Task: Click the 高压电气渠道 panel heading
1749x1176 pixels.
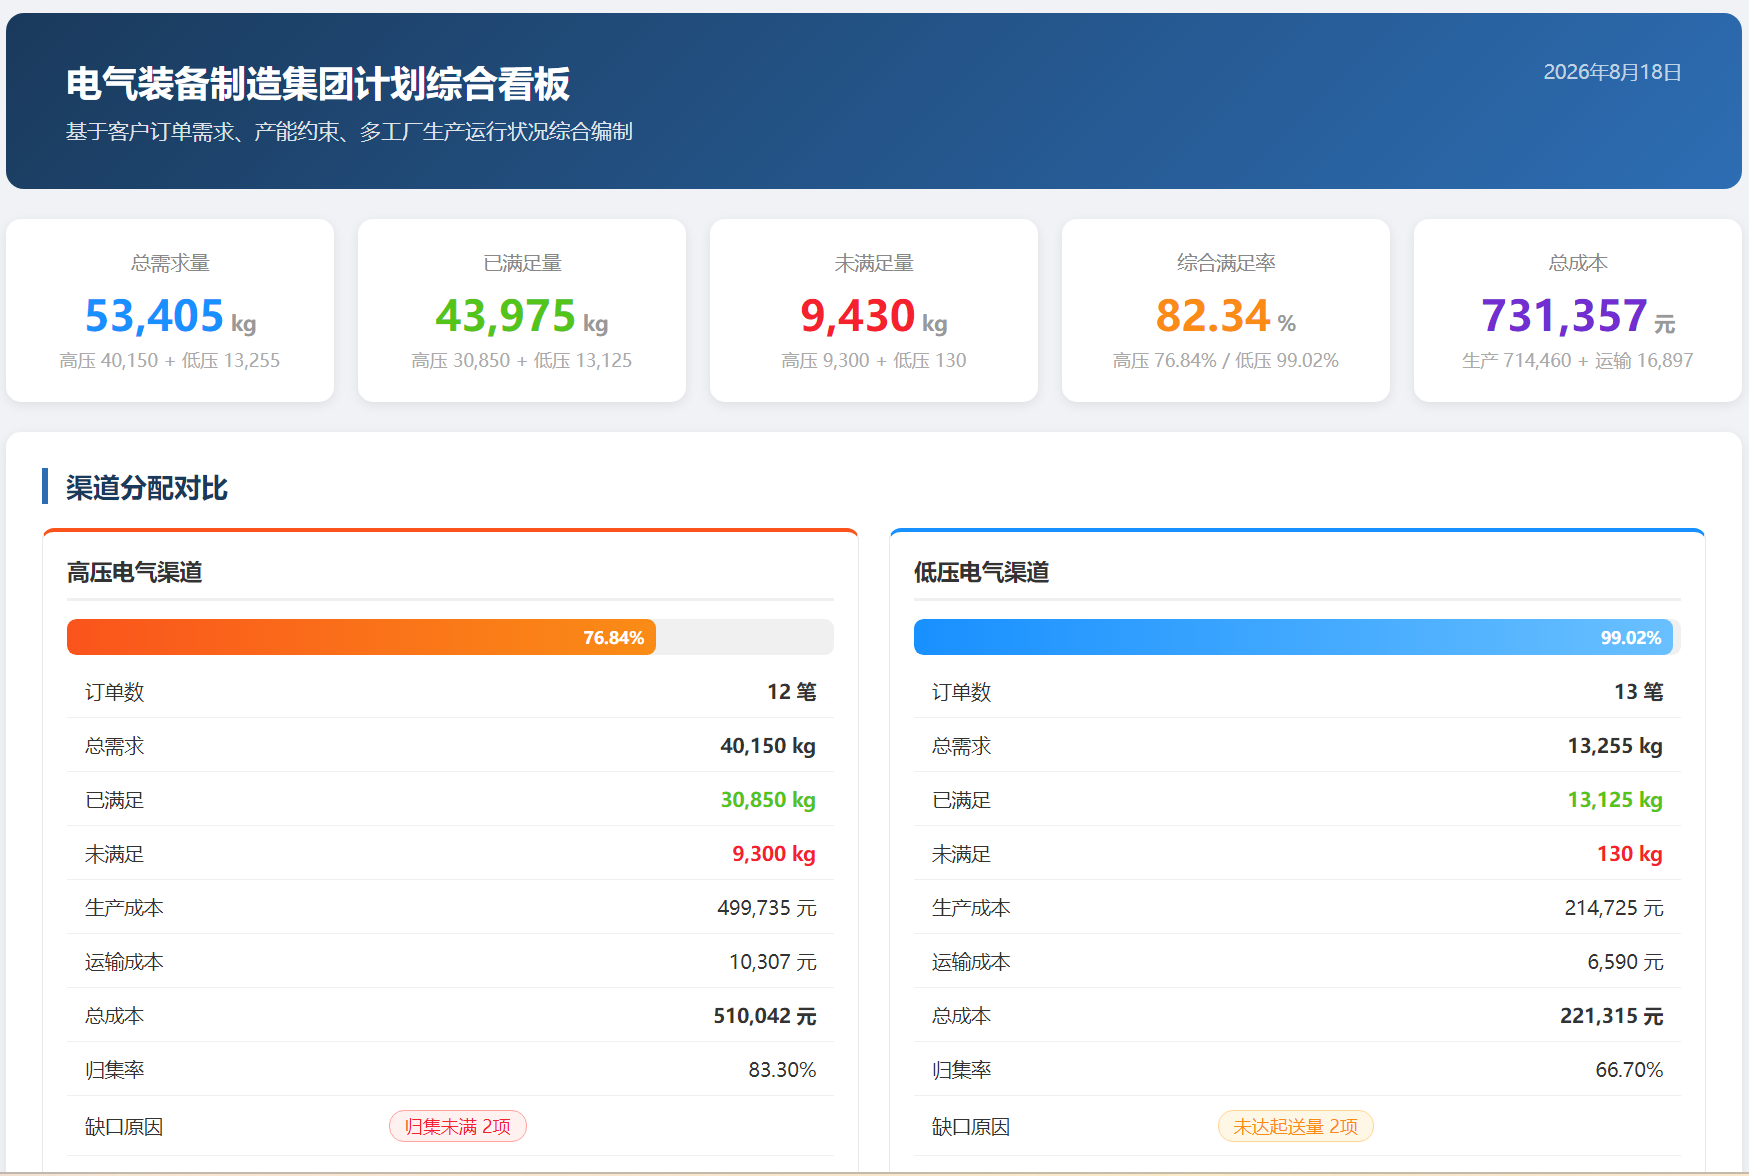Action: click(135, 572)
